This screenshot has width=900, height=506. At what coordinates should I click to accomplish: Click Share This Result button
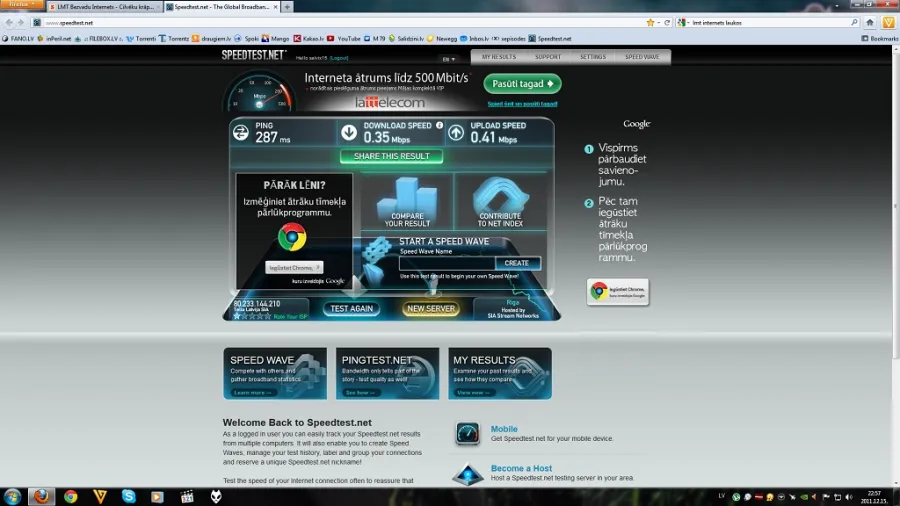(391, 156)
